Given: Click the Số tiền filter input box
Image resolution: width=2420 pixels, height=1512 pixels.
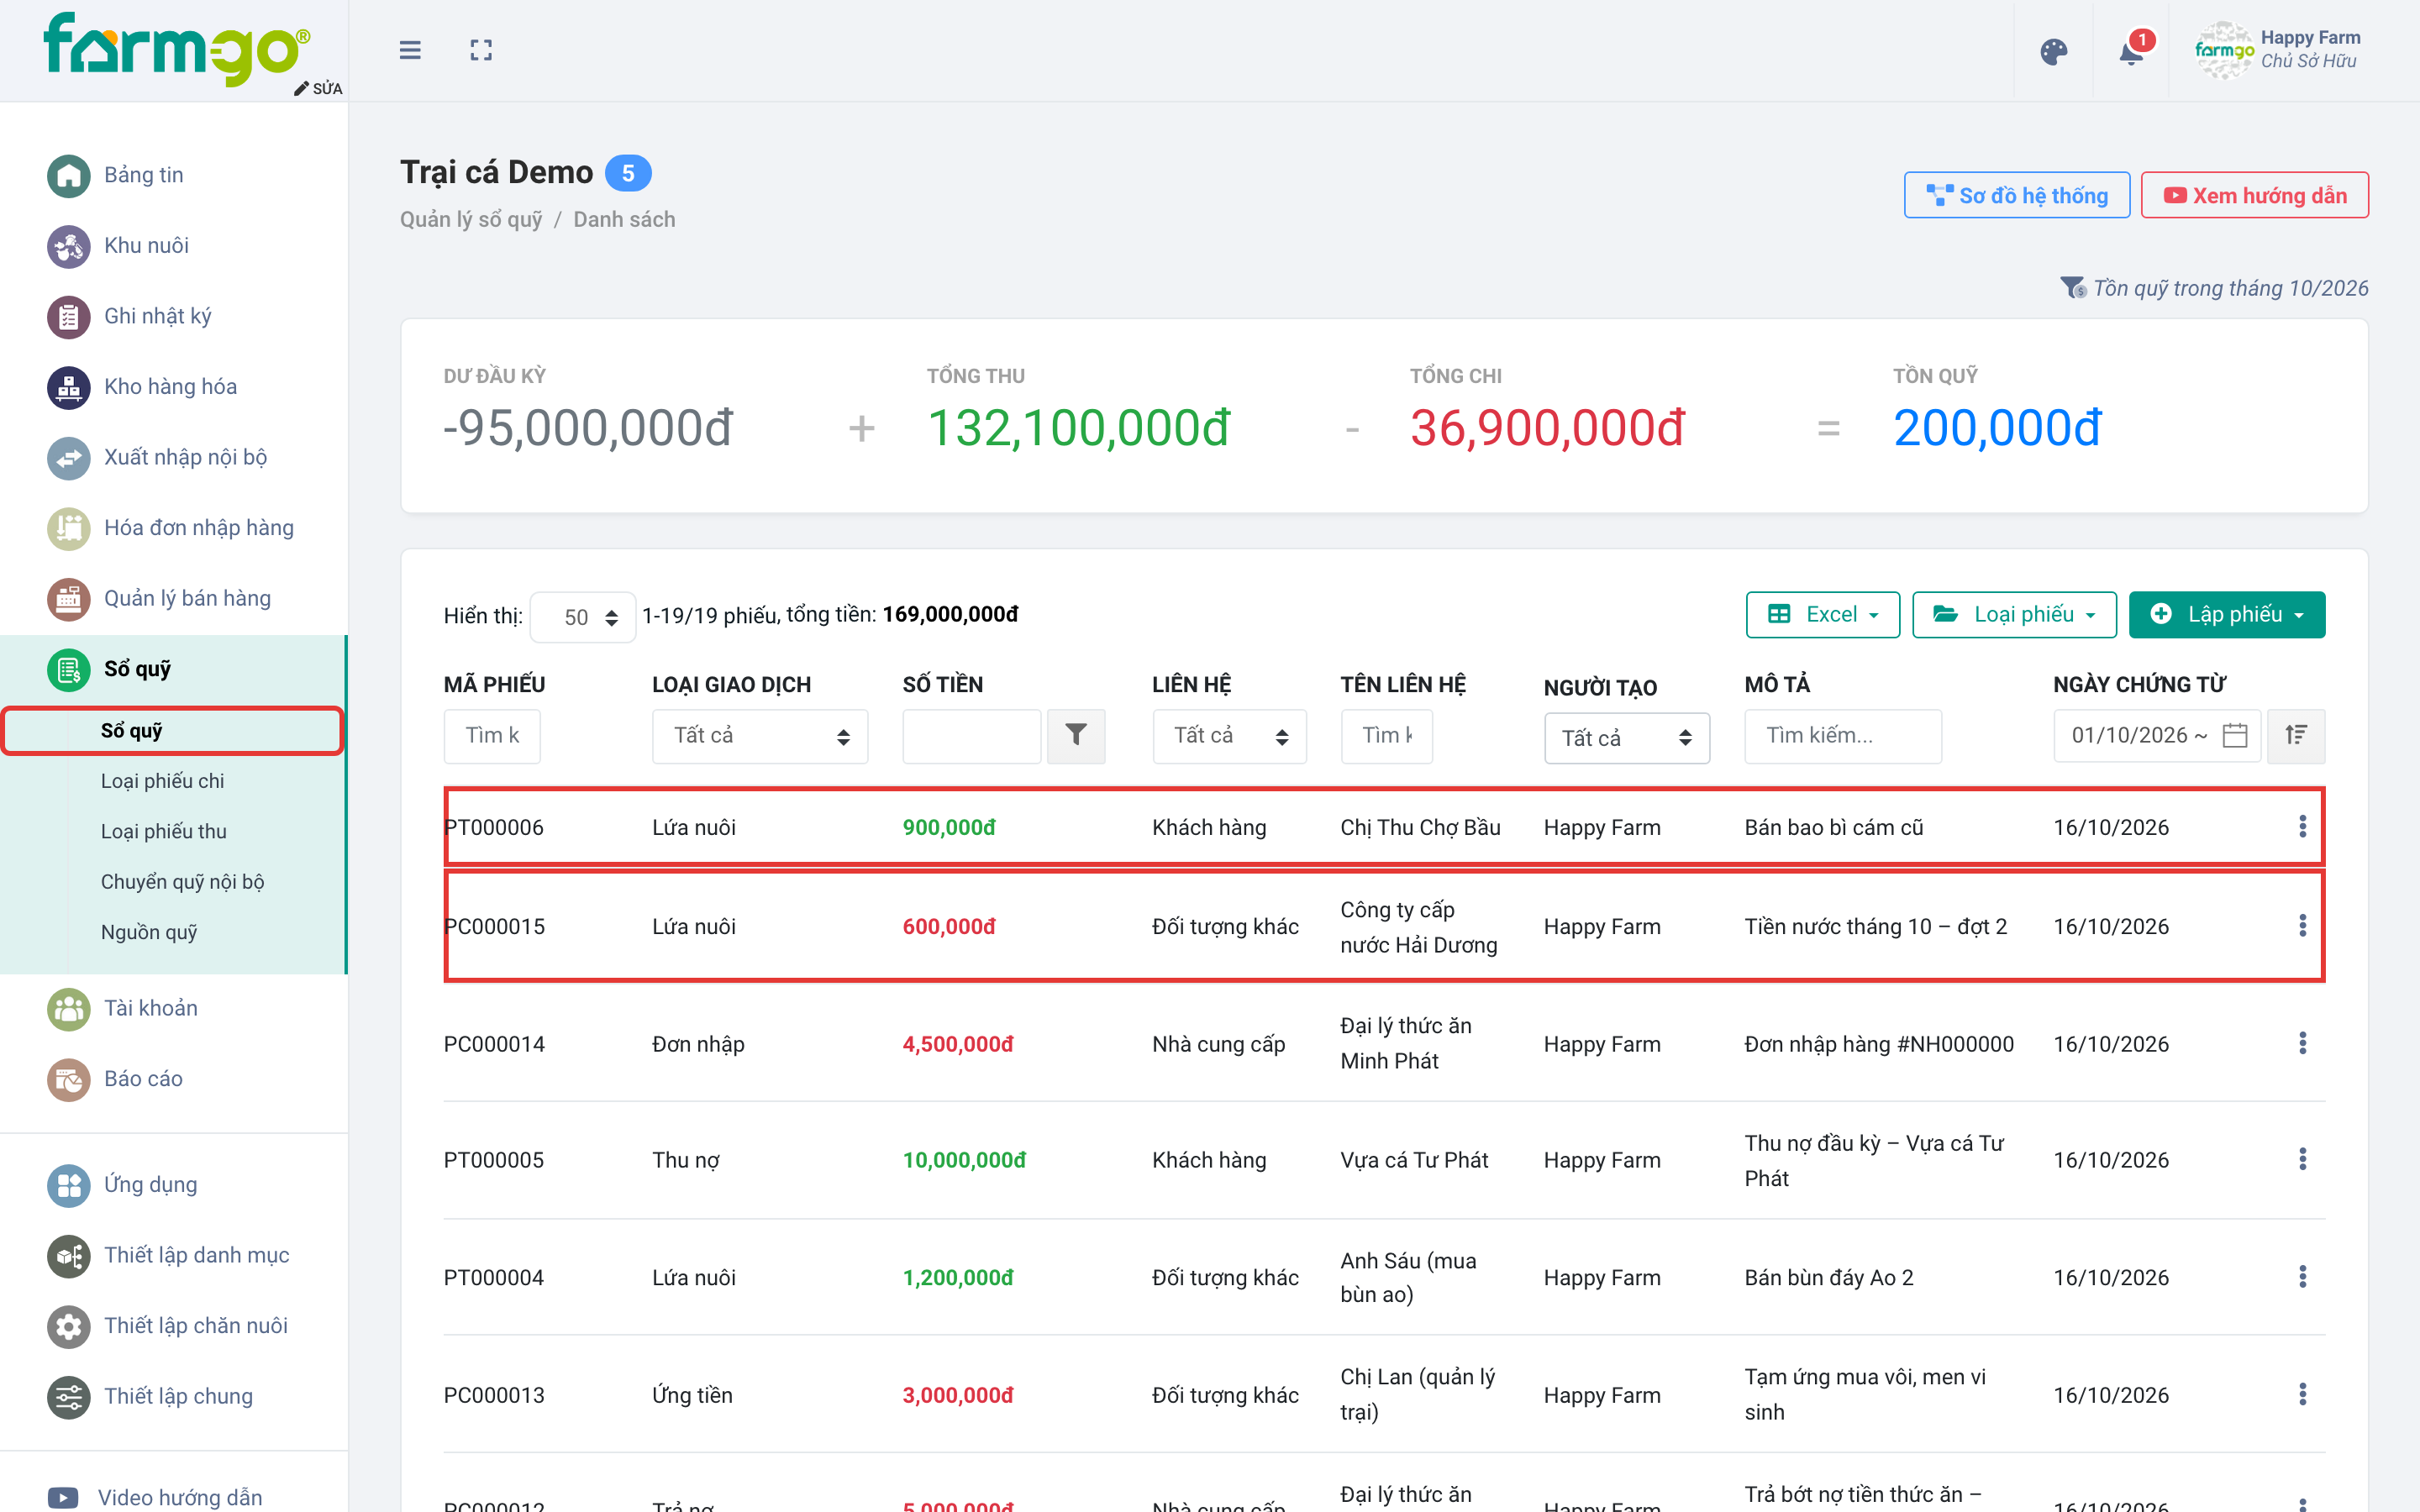Looking at the screenshot, I should click(971, 736).
